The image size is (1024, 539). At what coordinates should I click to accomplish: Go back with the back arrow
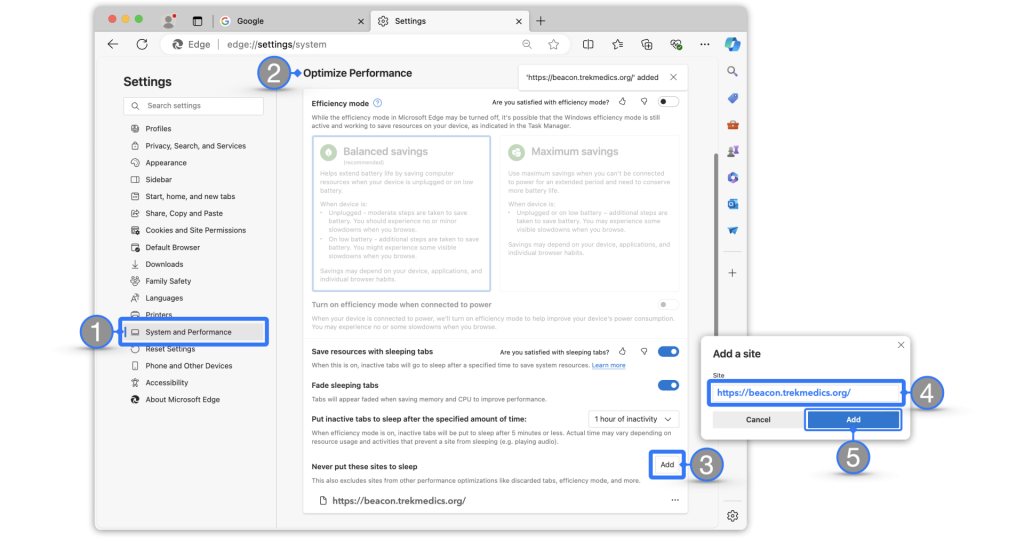click(113, 44)
